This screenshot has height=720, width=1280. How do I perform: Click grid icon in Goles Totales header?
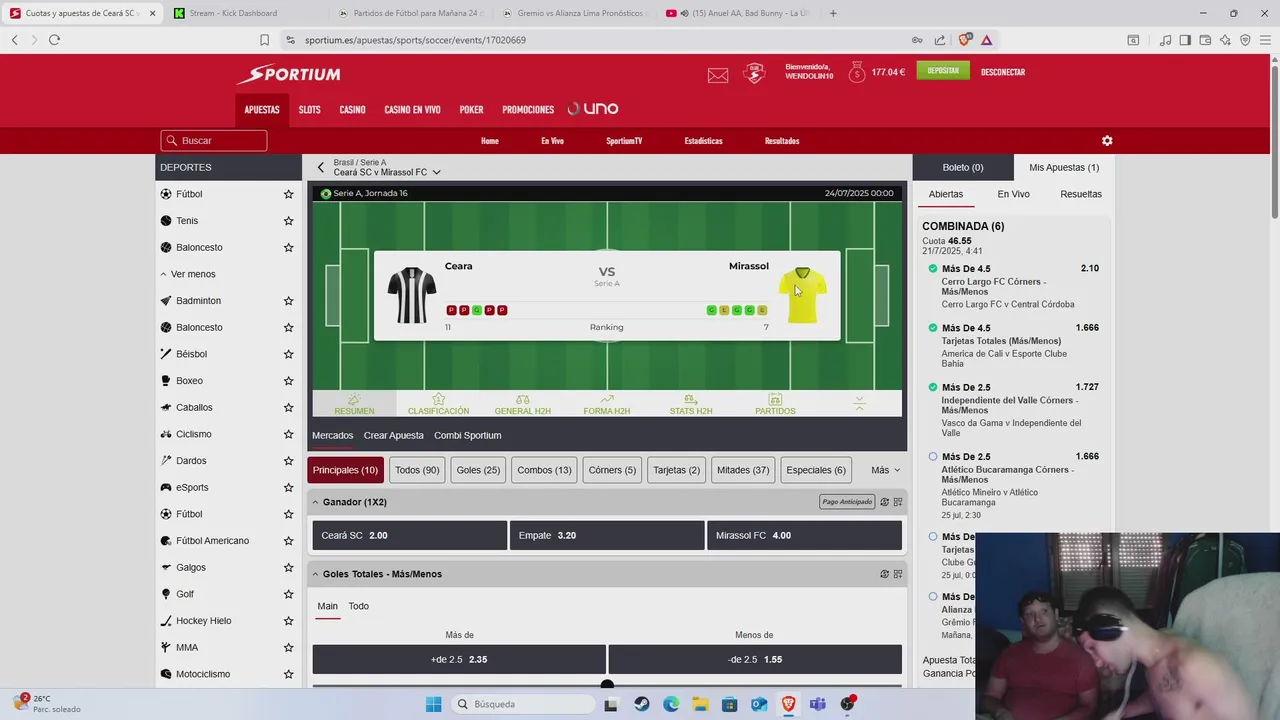(x=898, y=574)
